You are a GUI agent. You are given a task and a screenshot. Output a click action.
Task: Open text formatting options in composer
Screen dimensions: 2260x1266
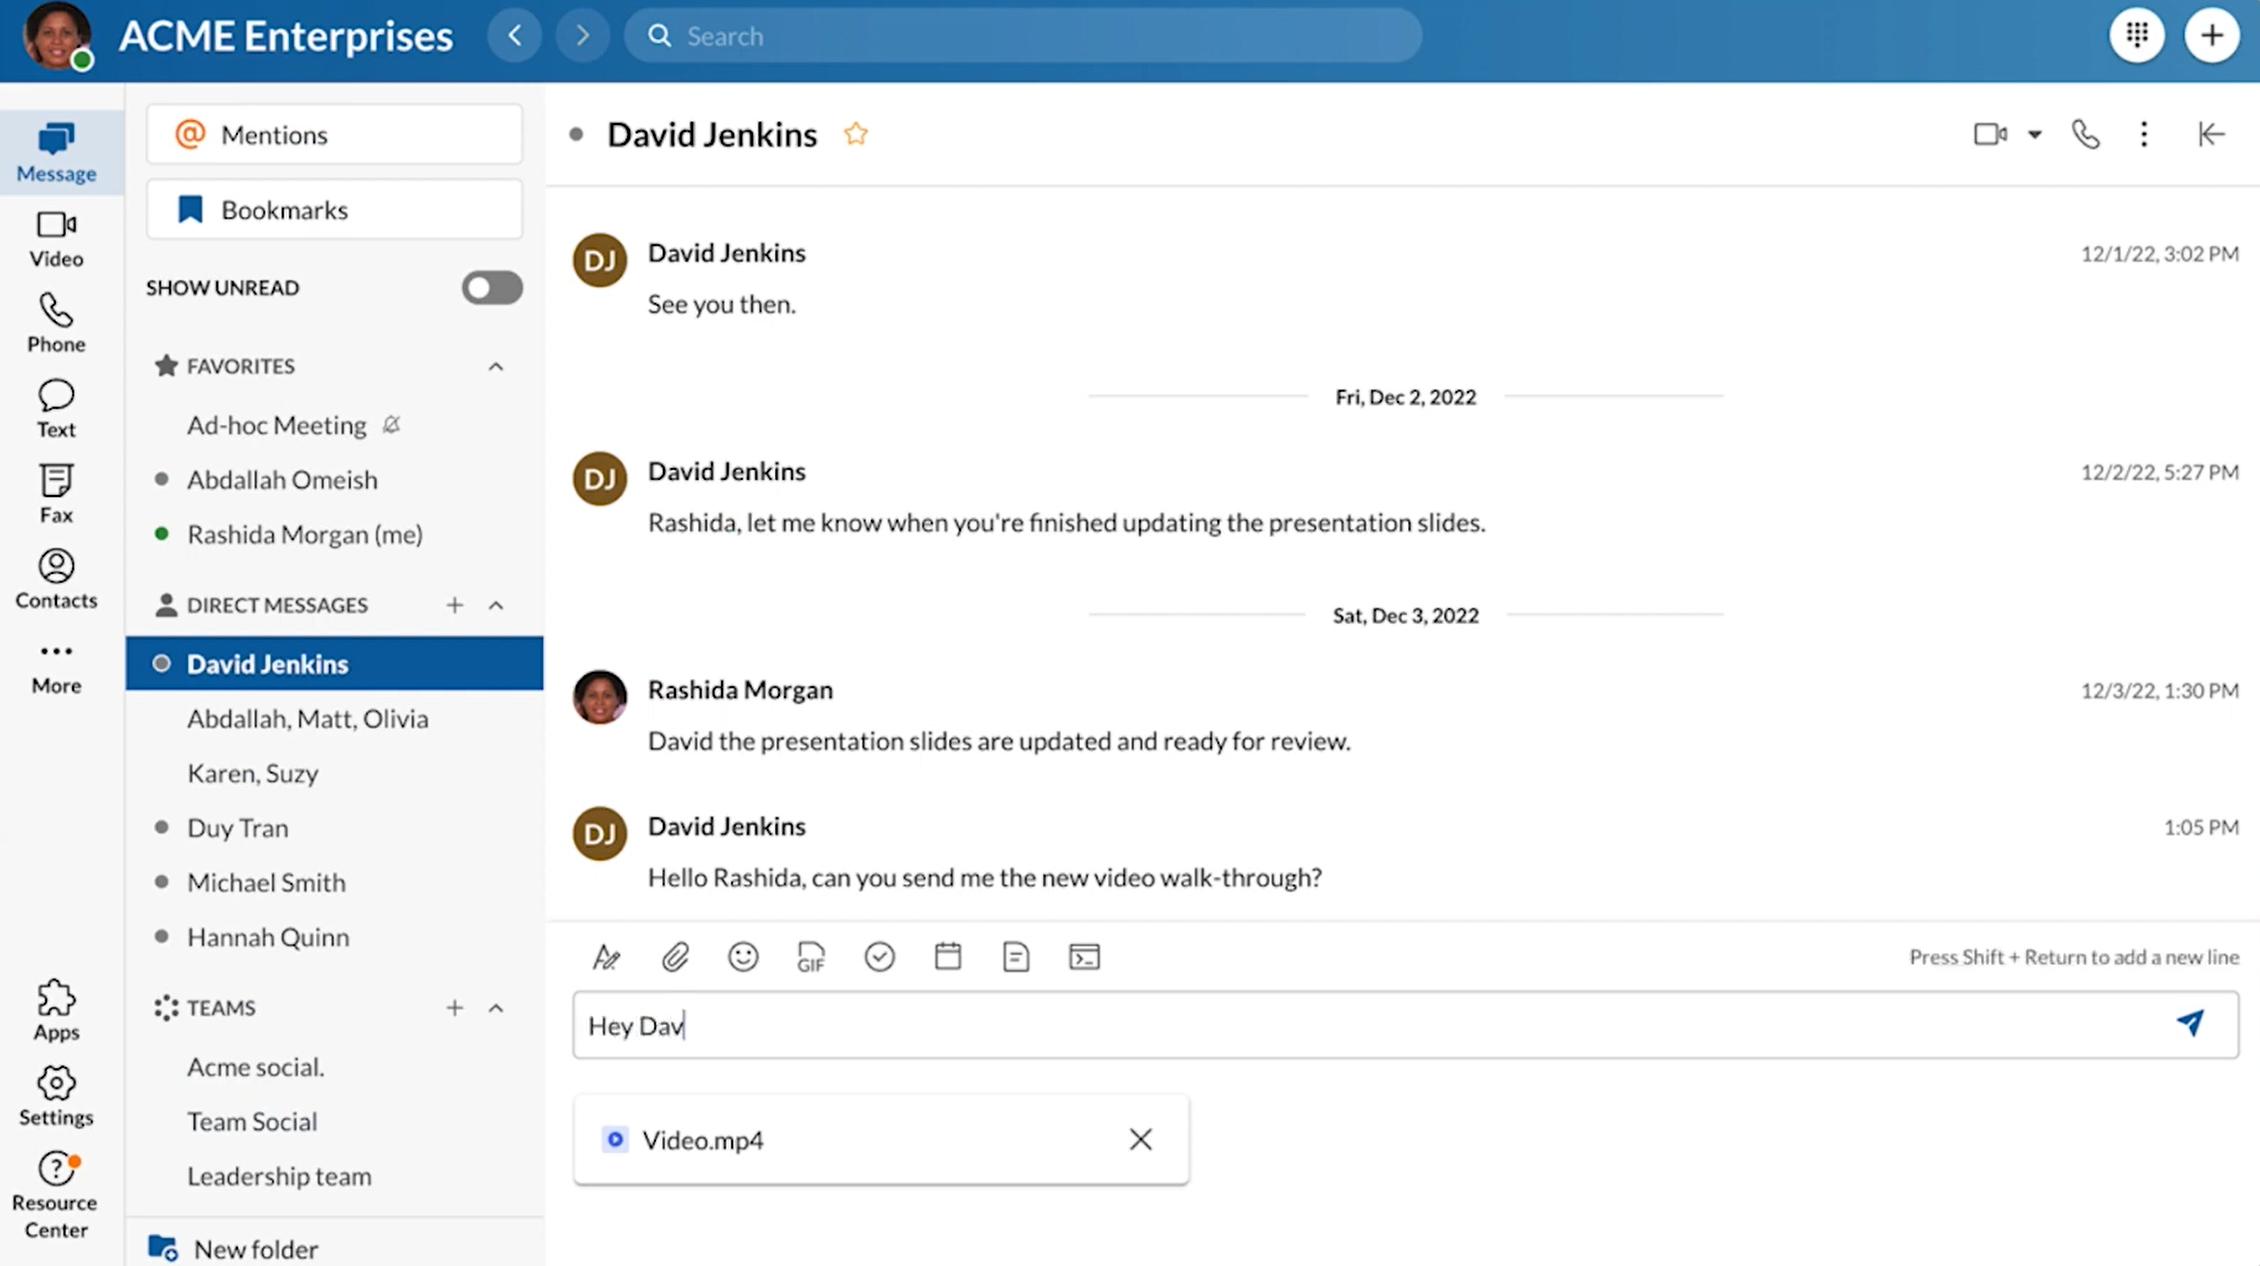[606, 957]
